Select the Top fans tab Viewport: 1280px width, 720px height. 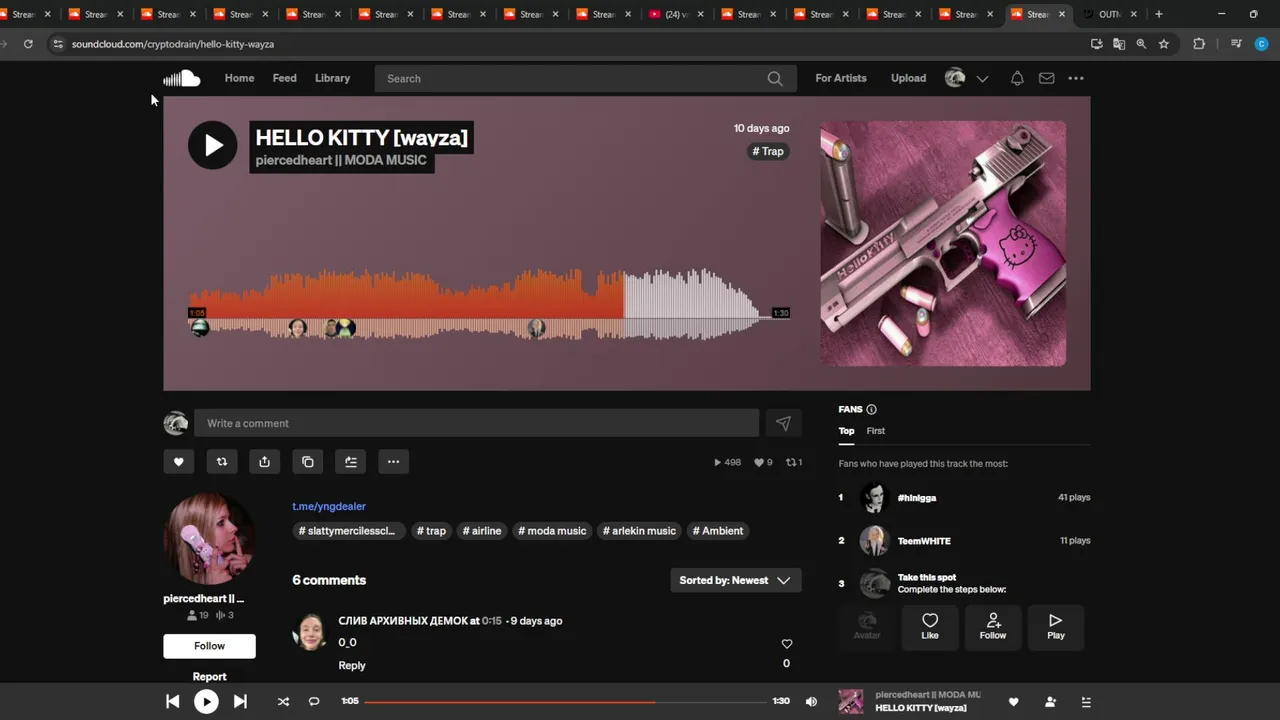[x=846, y=431]
